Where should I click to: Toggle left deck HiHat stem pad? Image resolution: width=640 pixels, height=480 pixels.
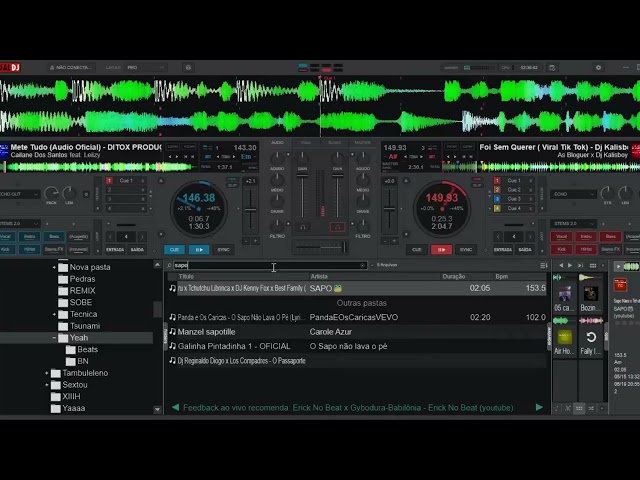29,249
